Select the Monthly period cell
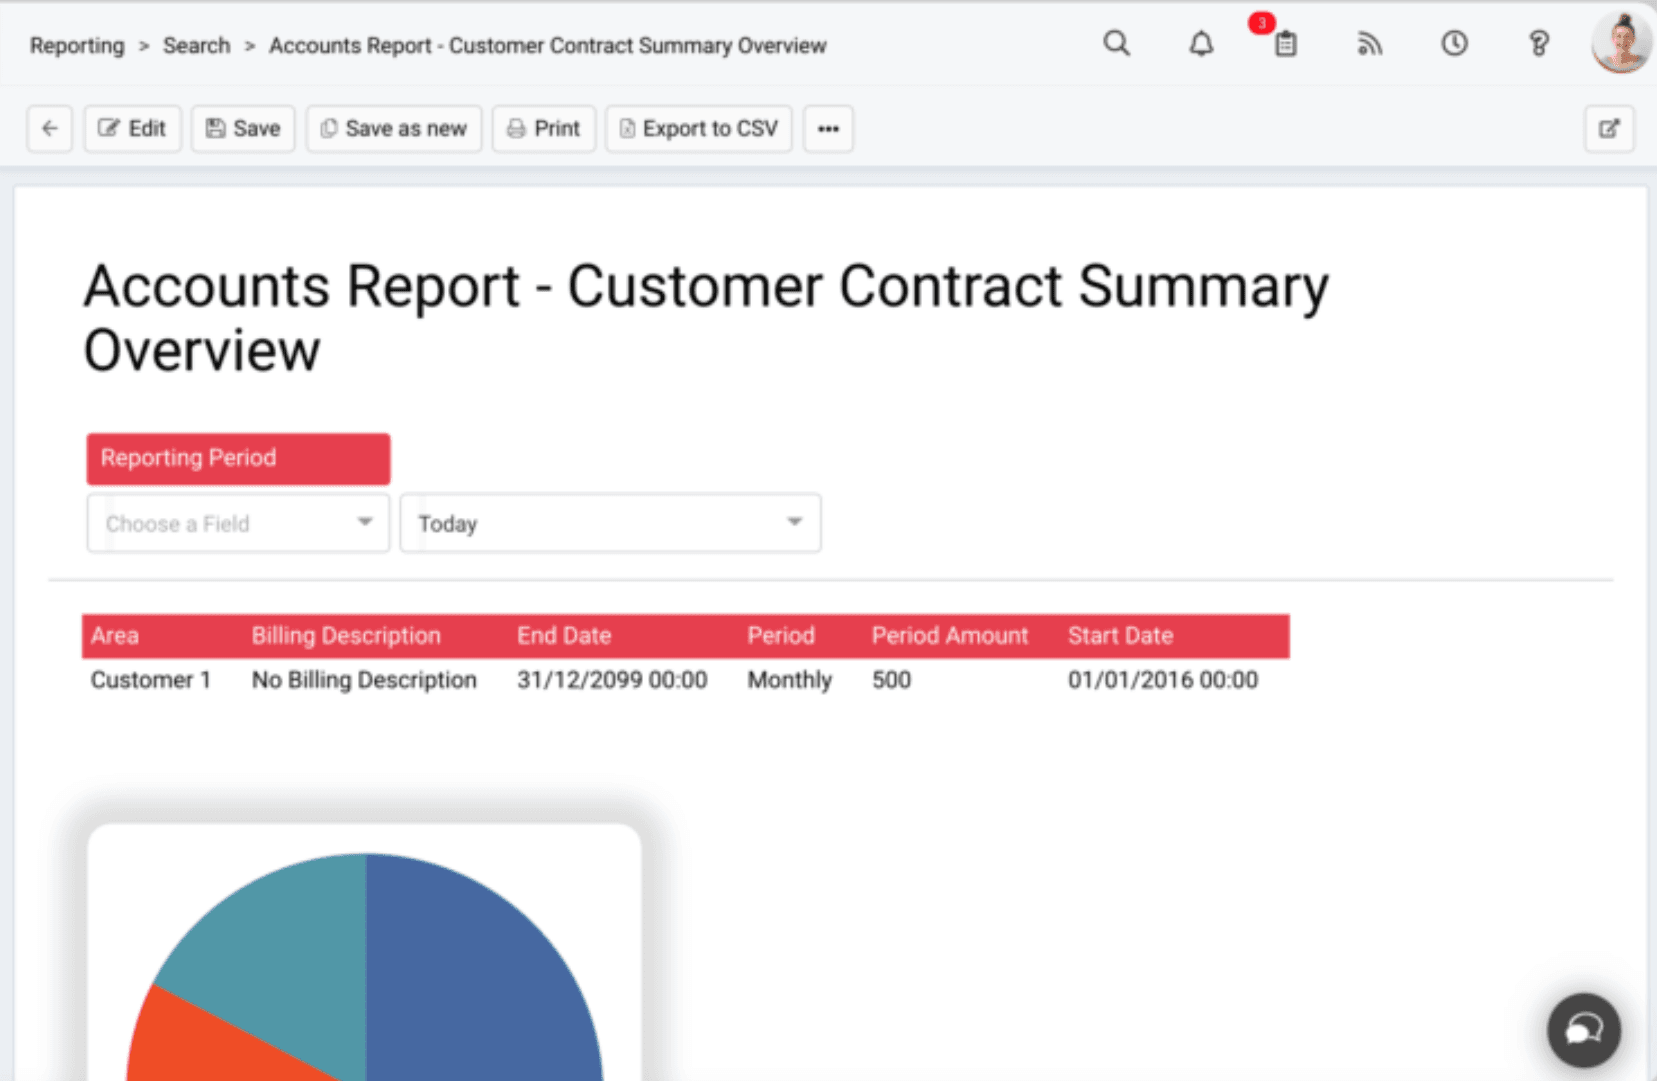The height and width of the screenshot is (1081, 1657). tap(790, 680)
